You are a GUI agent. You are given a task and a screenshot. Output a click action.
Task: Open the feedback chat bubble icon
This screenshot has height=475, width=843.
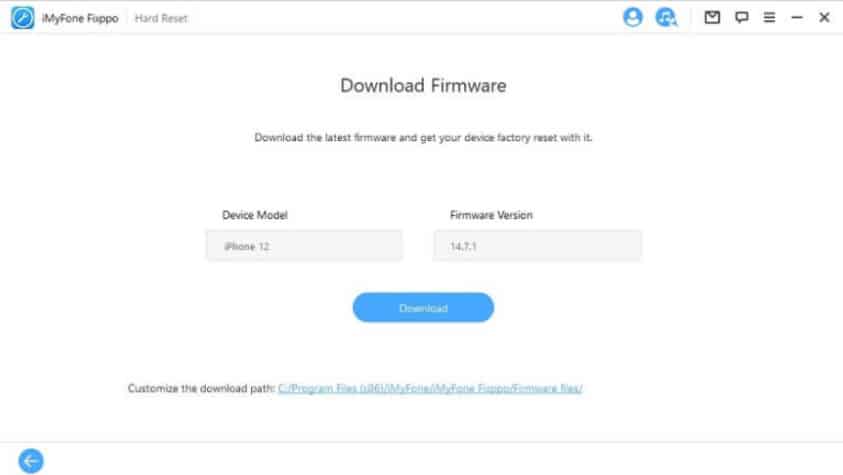point(741,17)
